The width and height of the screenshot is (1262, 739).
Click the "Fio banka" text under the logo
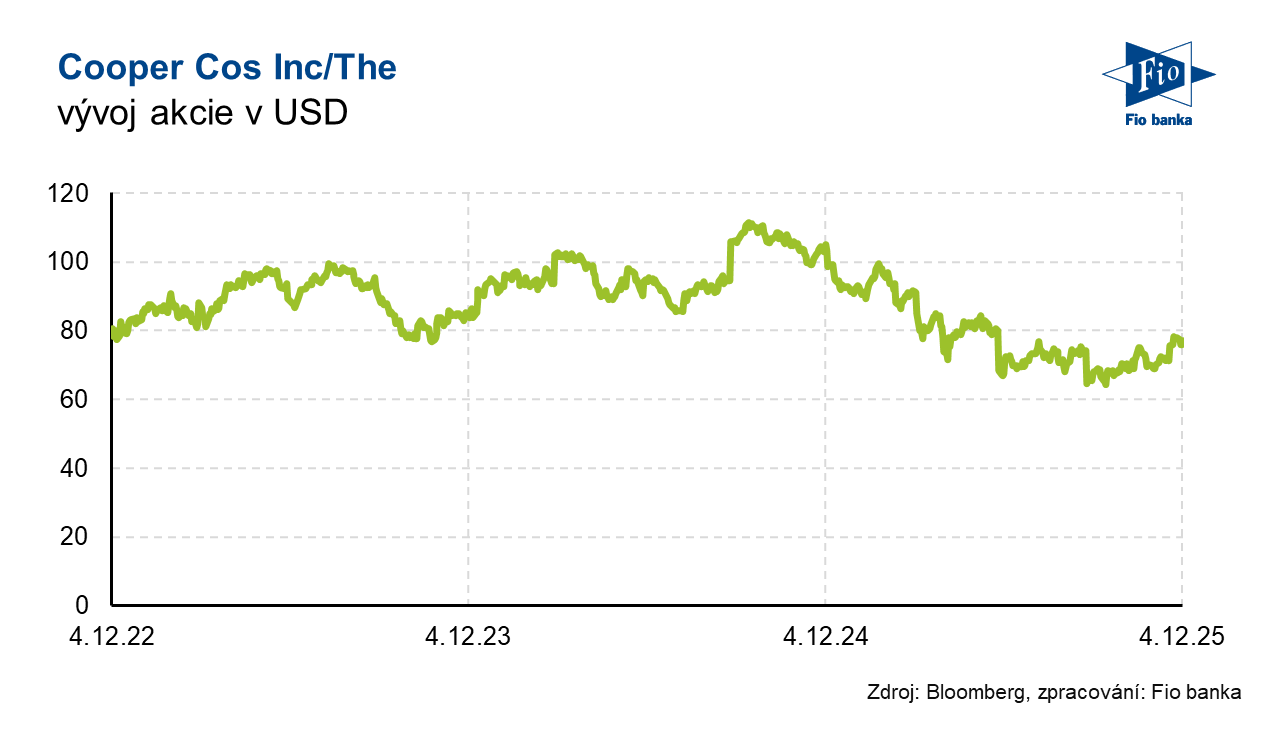click(x=1159, y=121)
